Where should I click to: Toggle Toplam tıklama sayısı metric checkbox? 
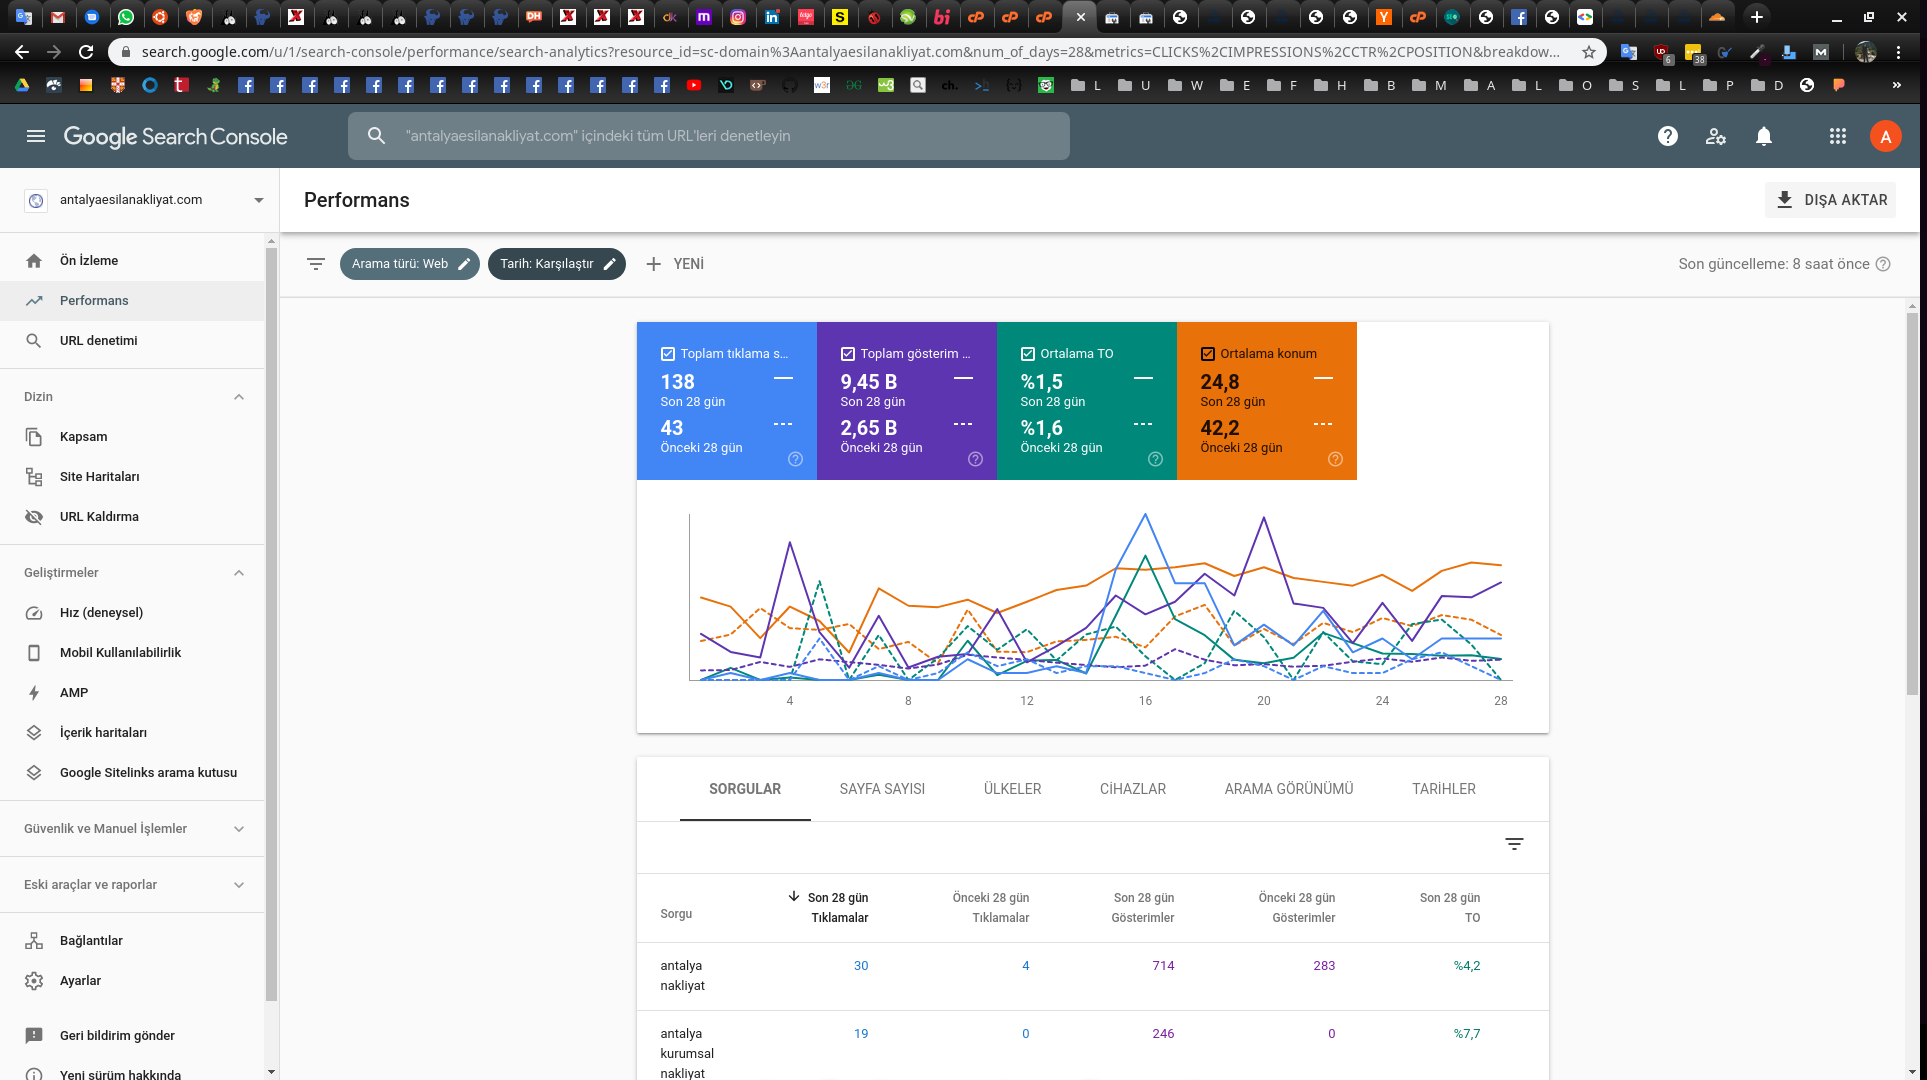point(668,354)
